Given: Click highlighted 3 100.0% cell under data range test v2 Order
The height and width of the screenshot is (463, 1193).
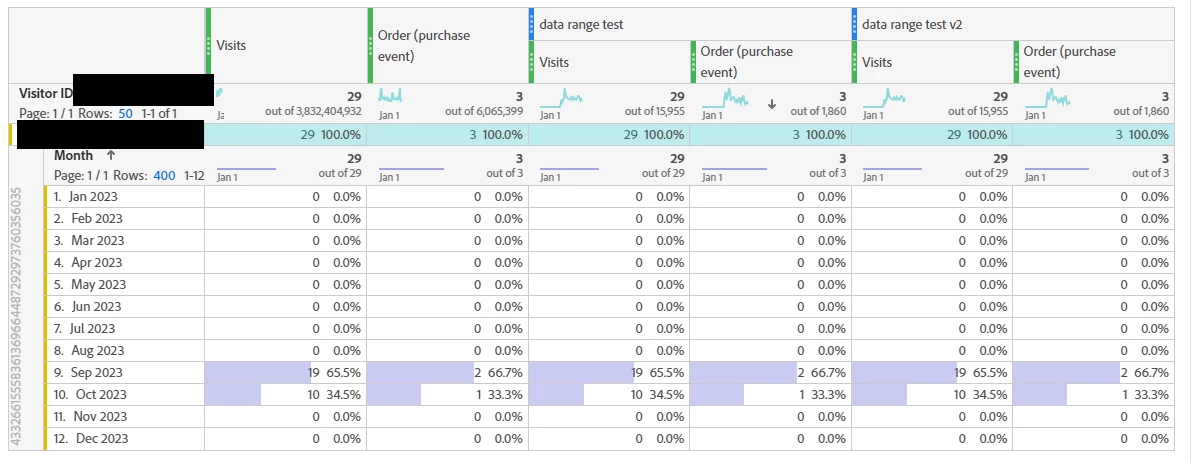Looking at the screenshot, I should coord(1093,135).
